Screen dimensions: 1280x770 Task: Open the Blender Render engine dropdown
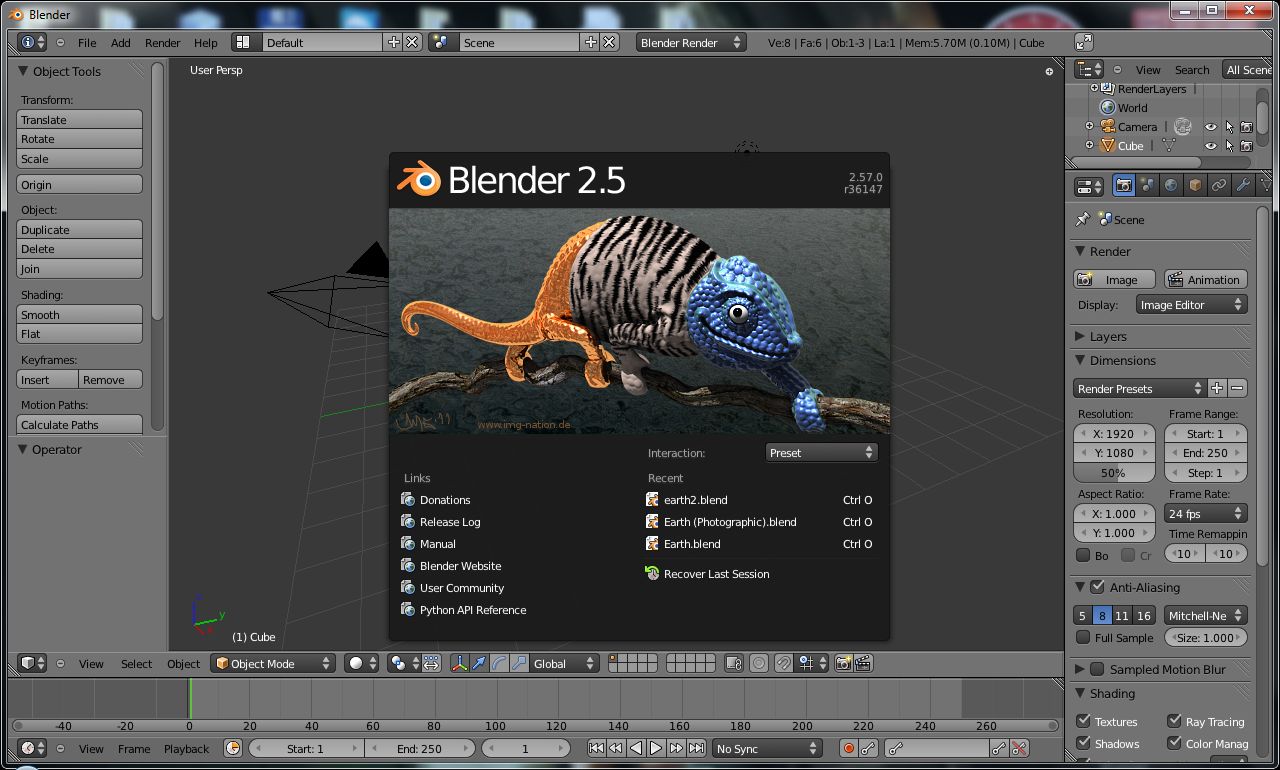coord(691,42)
